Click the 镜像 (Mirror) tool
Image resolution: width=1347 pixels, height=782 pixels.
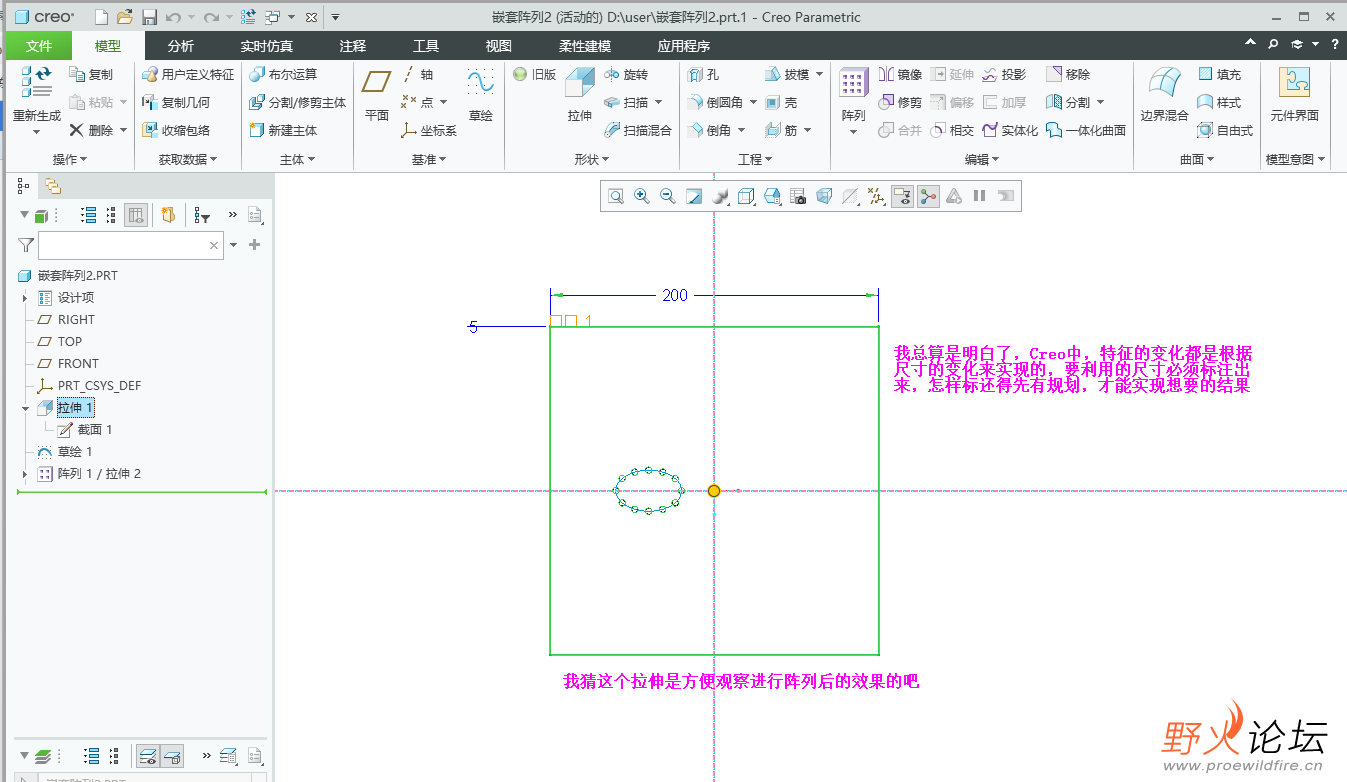(x=900, y=74)
